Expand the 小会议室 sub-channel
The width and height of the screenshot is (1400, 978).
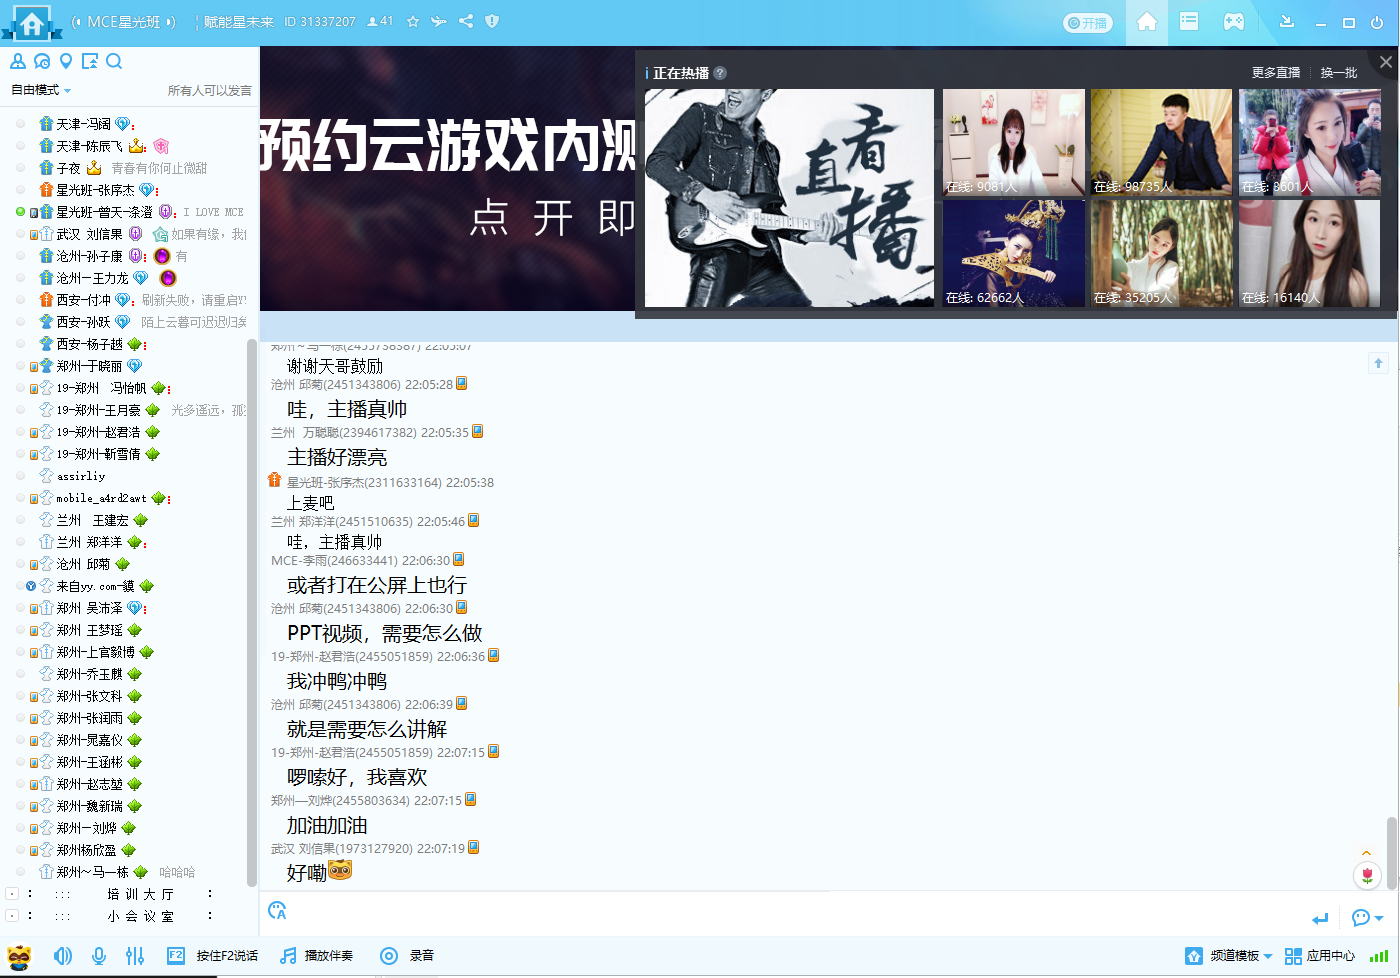[x=12, y=915]
